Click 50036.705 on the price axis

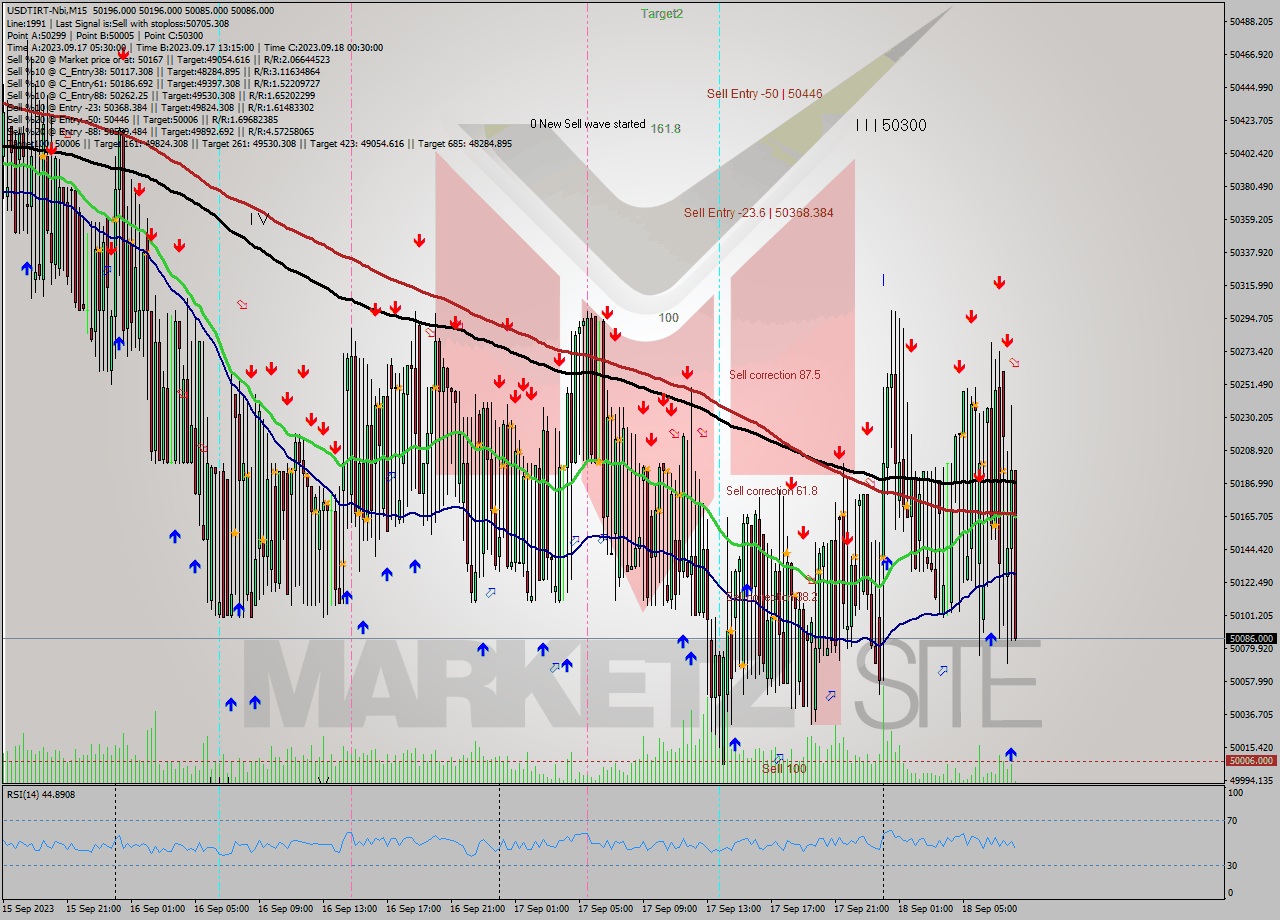(x=1251, y=714)
